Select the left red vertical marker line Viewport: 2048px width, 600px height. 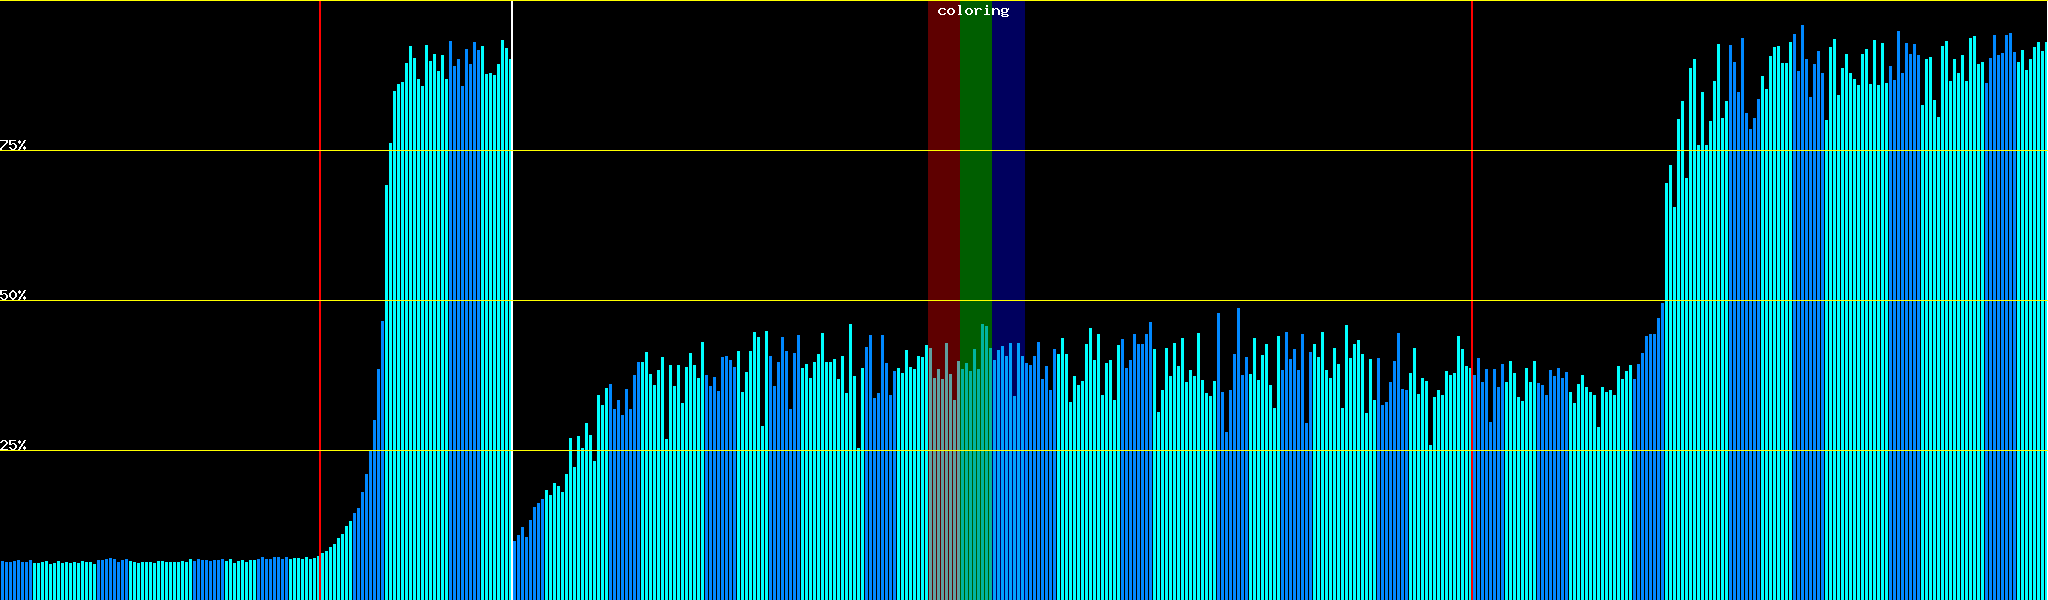(x=320, y=250)
